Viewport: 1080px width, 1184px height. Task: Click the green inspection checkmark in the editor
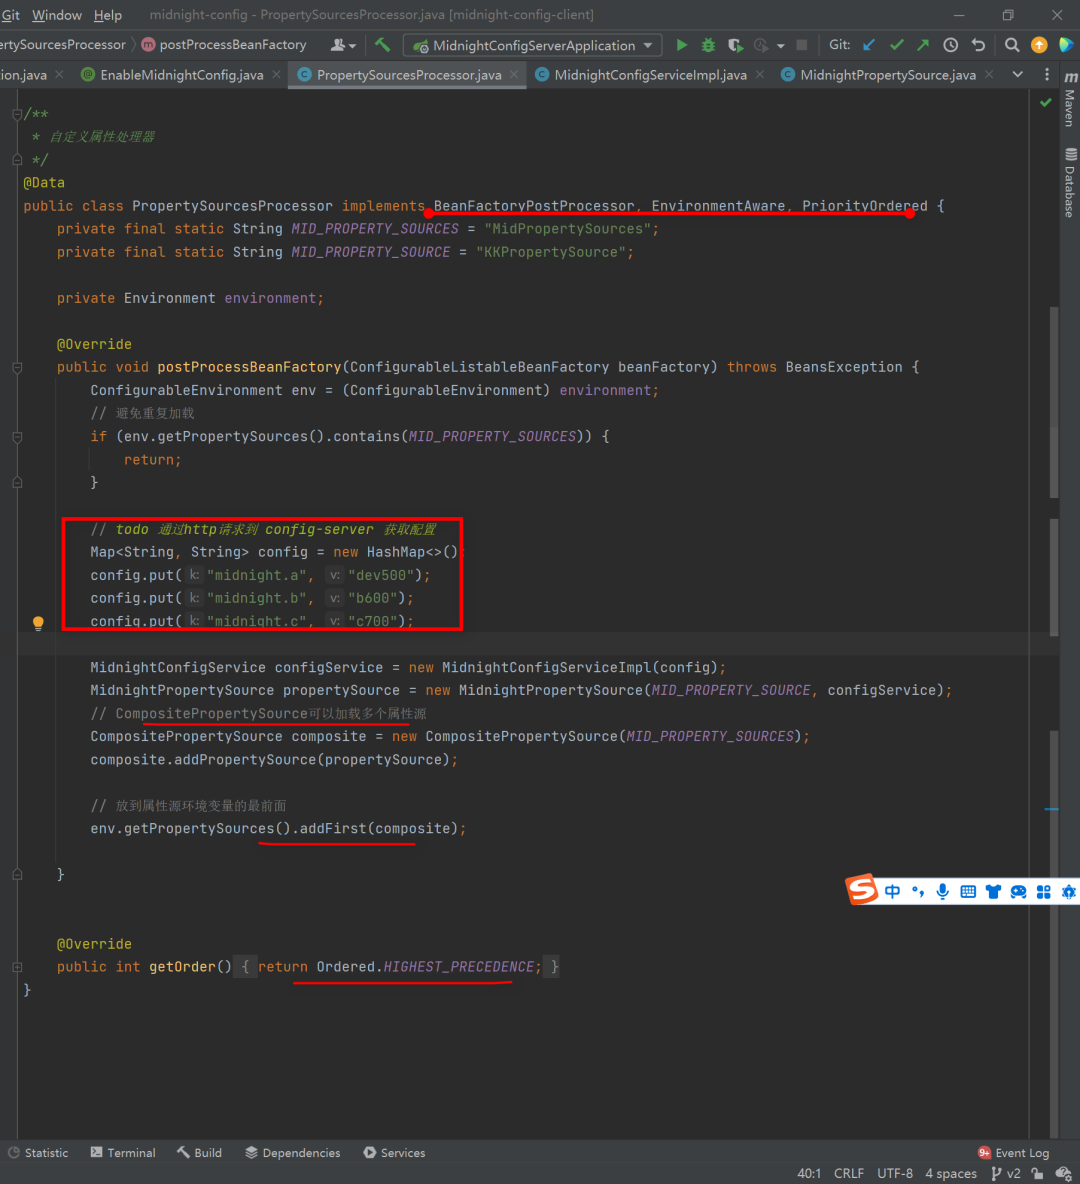tap(1045, 102)
